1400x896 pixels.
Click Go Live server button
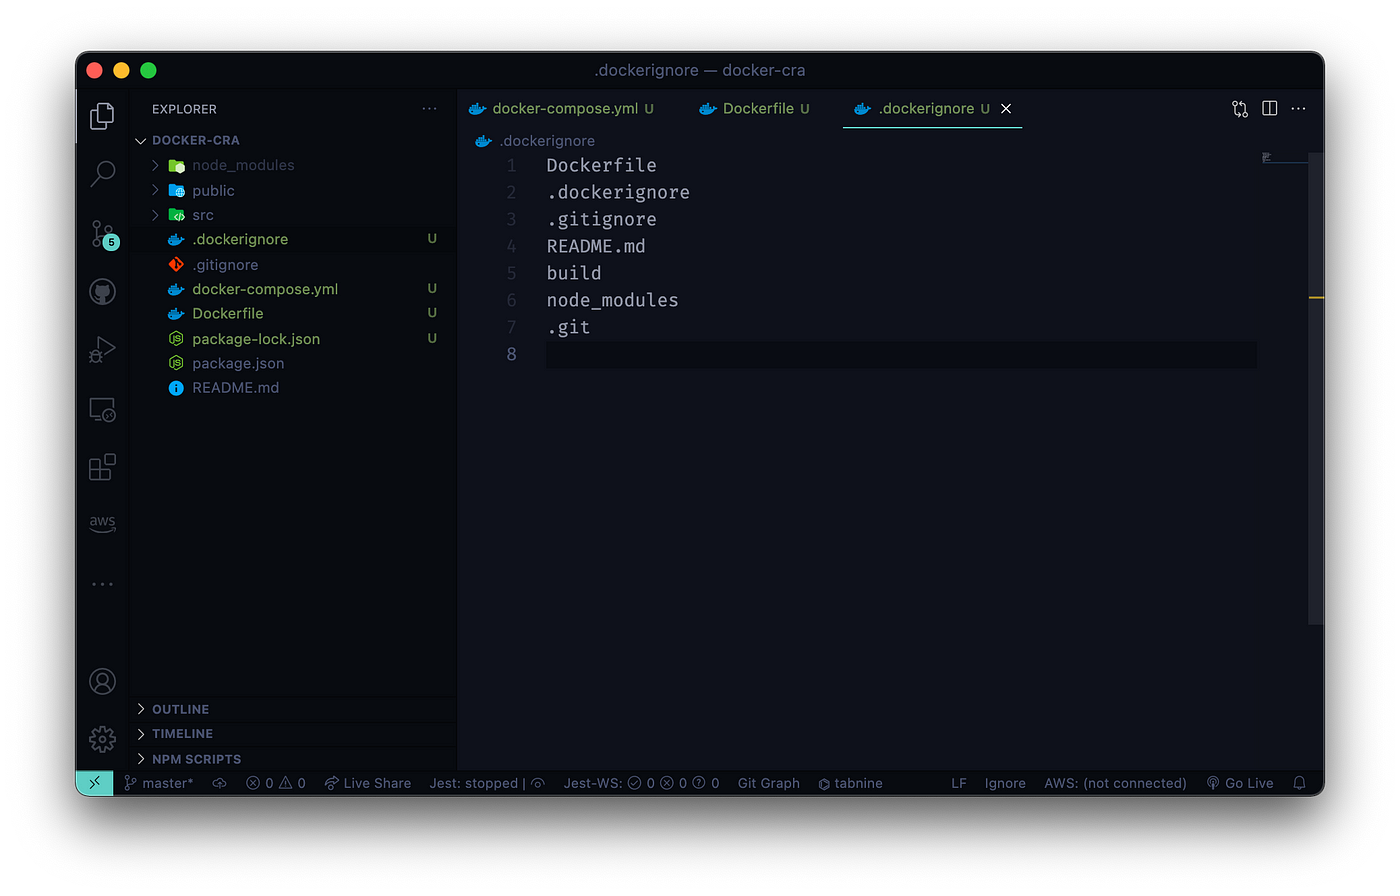click(x=1240, y=783)
